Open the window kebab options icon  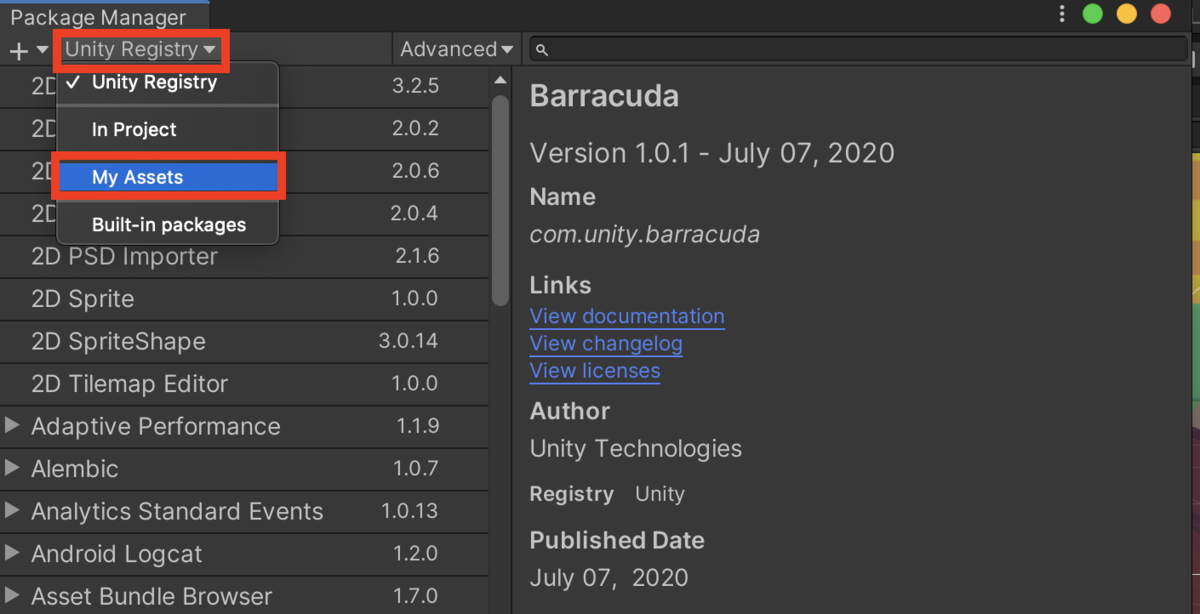pos(1061,14)
